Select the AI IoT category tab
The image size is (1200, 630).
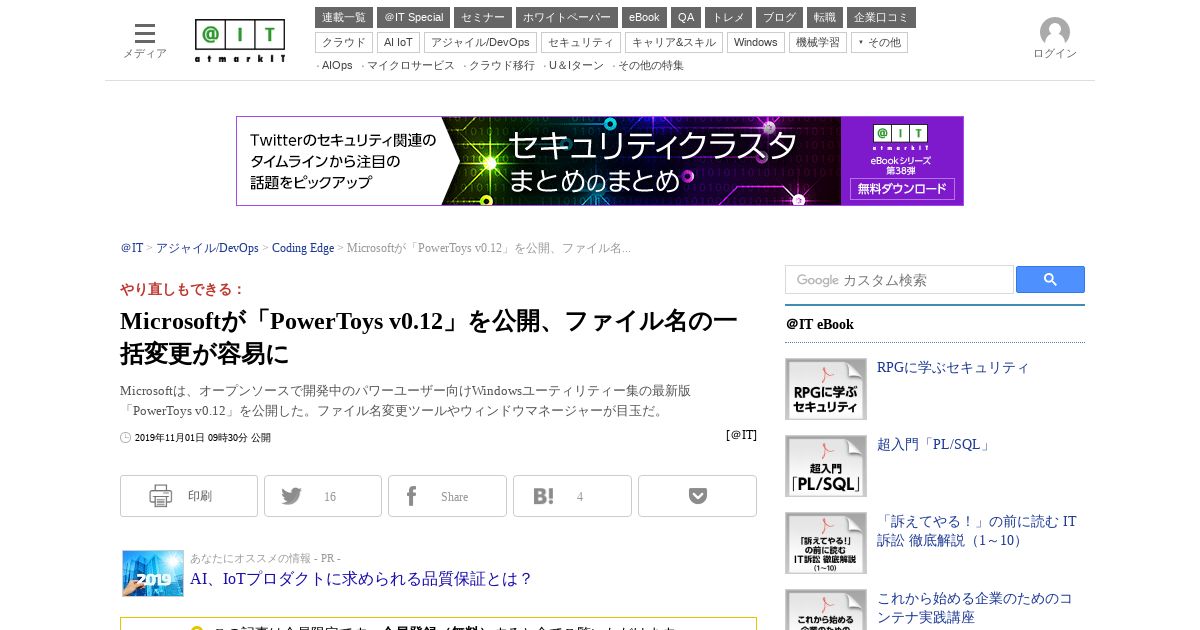(398, 42)
